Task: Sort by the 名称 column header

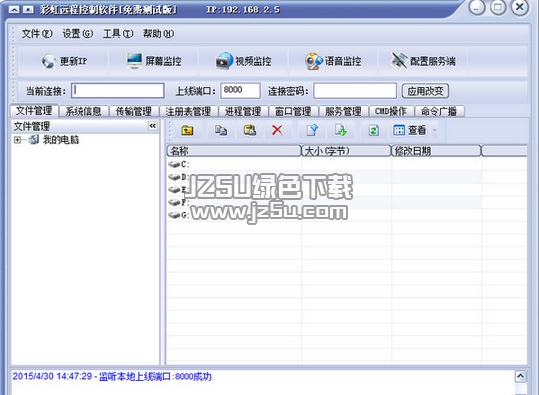Action: 234,151
